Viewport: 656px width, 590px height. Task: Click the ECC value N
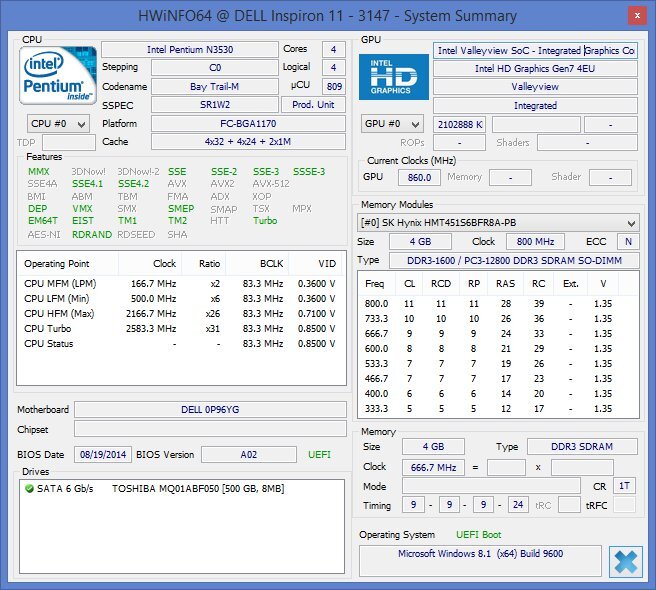point(628,242)
